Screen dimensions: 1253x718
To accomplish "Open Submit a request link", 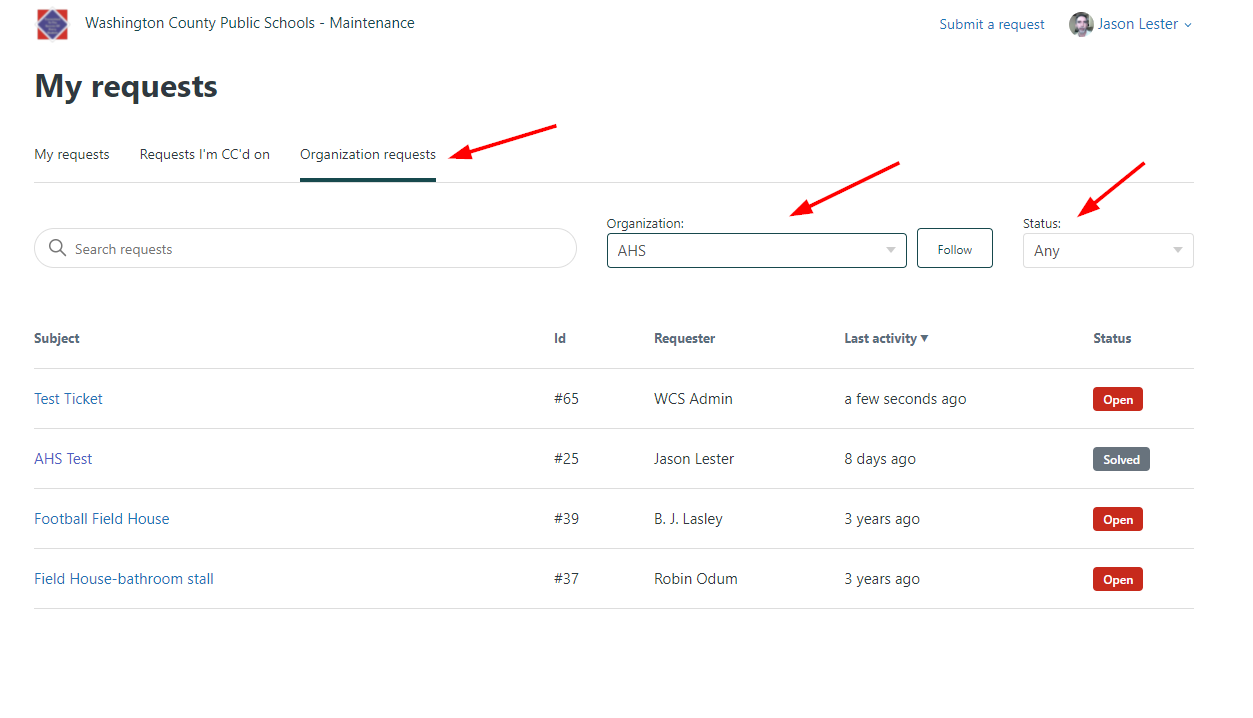I will (x=992, y=24).
